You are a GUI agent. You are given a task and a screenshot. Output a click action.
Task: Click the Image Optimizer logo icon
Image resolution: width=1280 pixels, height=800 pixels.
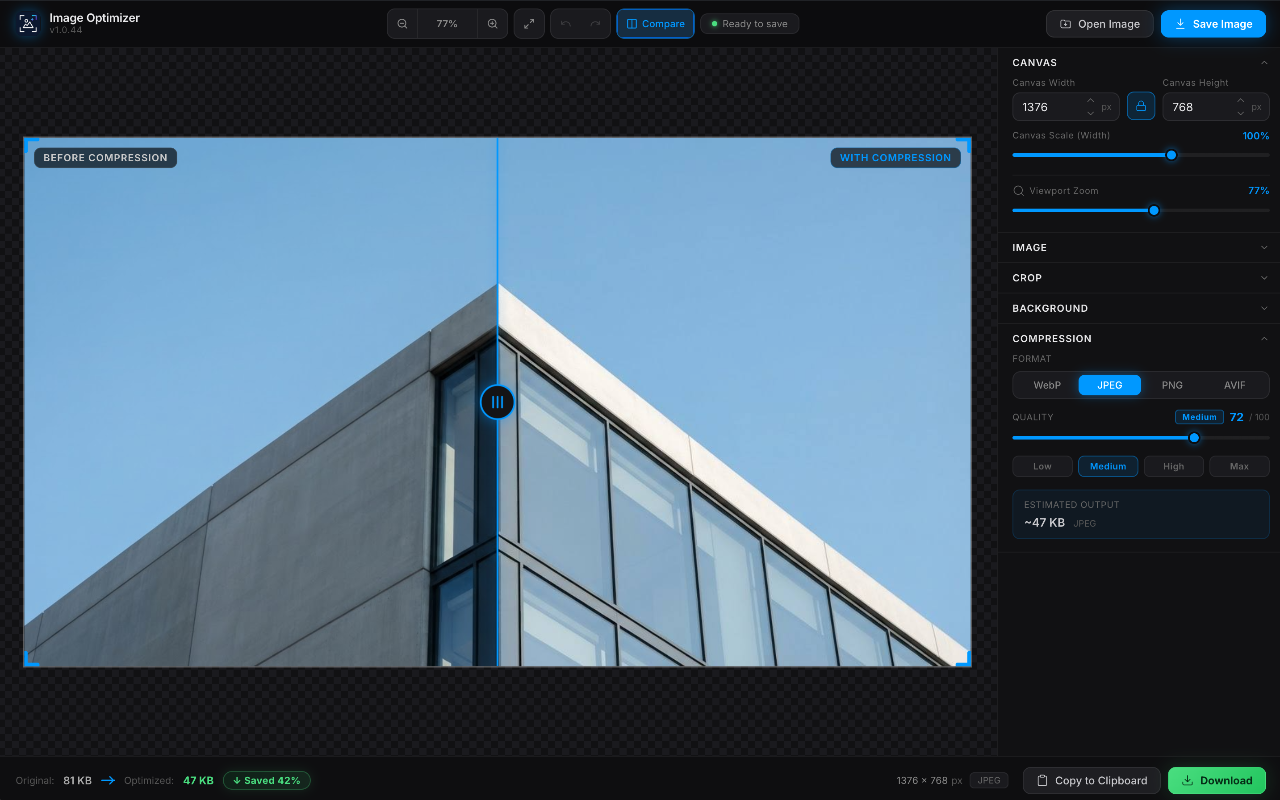[28, 24]
